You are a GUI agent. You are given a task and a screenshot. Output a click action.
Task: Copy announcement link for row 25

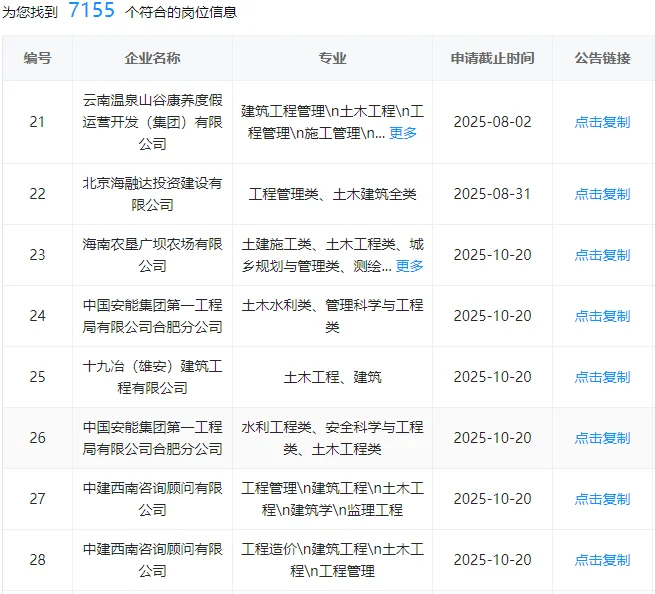point(602,377)
